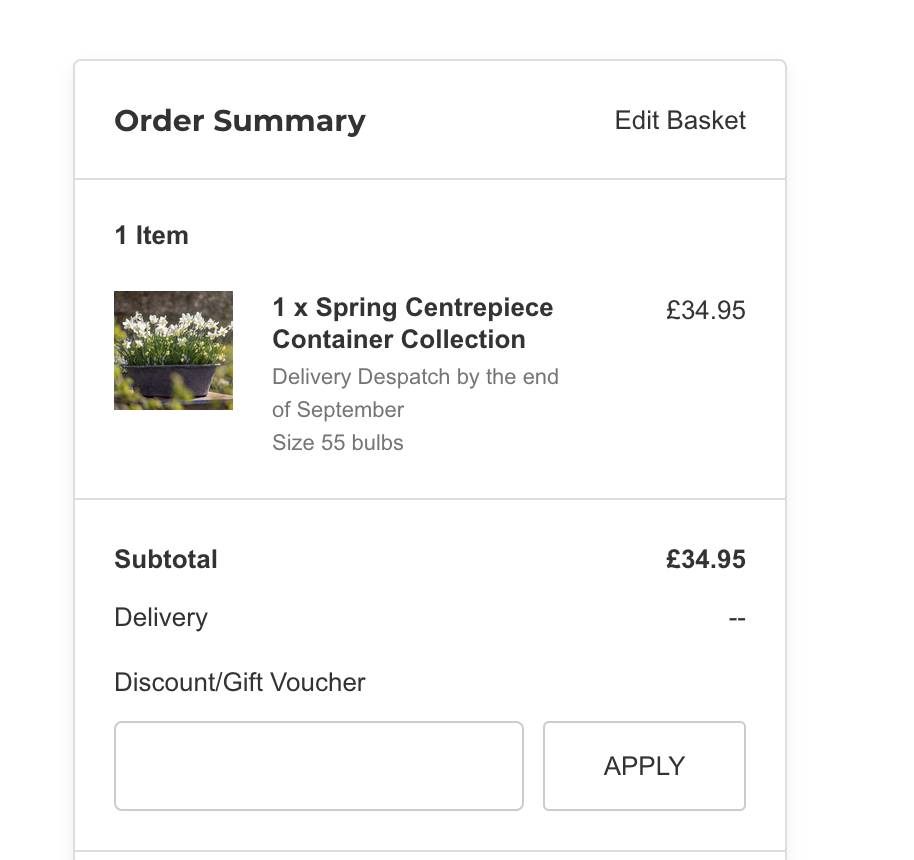Click the bold Subtotal amount £34.95

click(x=706, y=559)
